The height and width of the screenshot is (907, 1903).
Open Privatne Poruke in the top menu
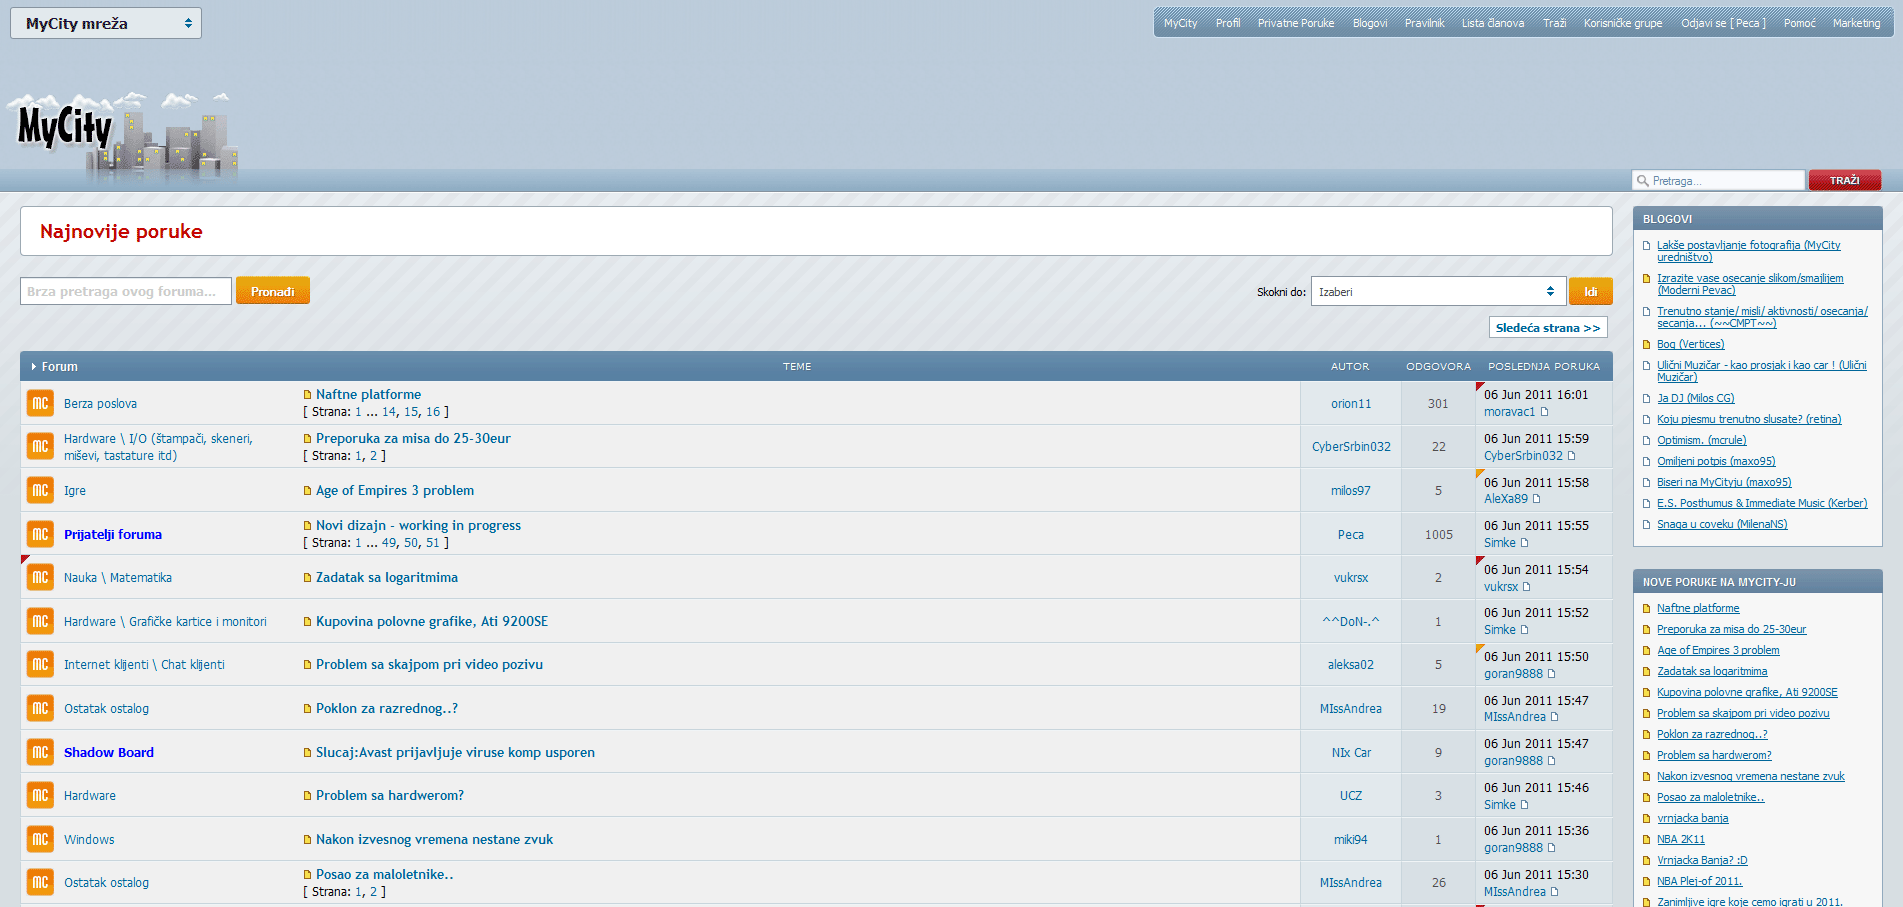click(x=1296, y=23)
